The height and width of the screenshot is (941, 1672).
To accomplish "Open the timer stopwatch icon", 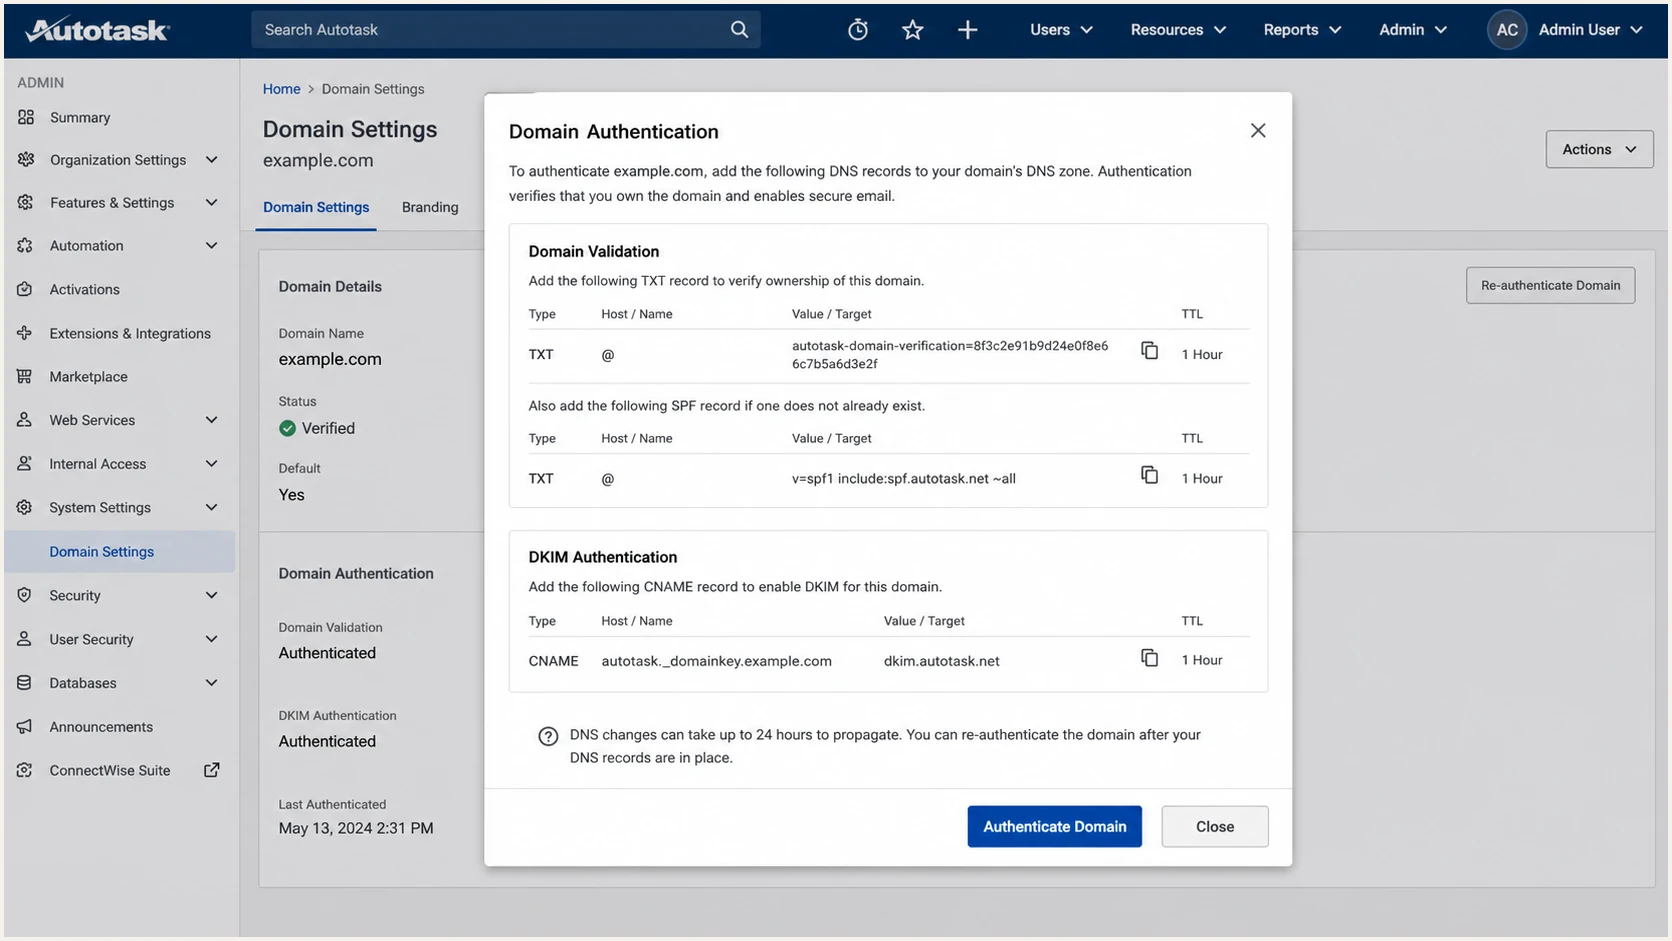I will tap(858, 30).
